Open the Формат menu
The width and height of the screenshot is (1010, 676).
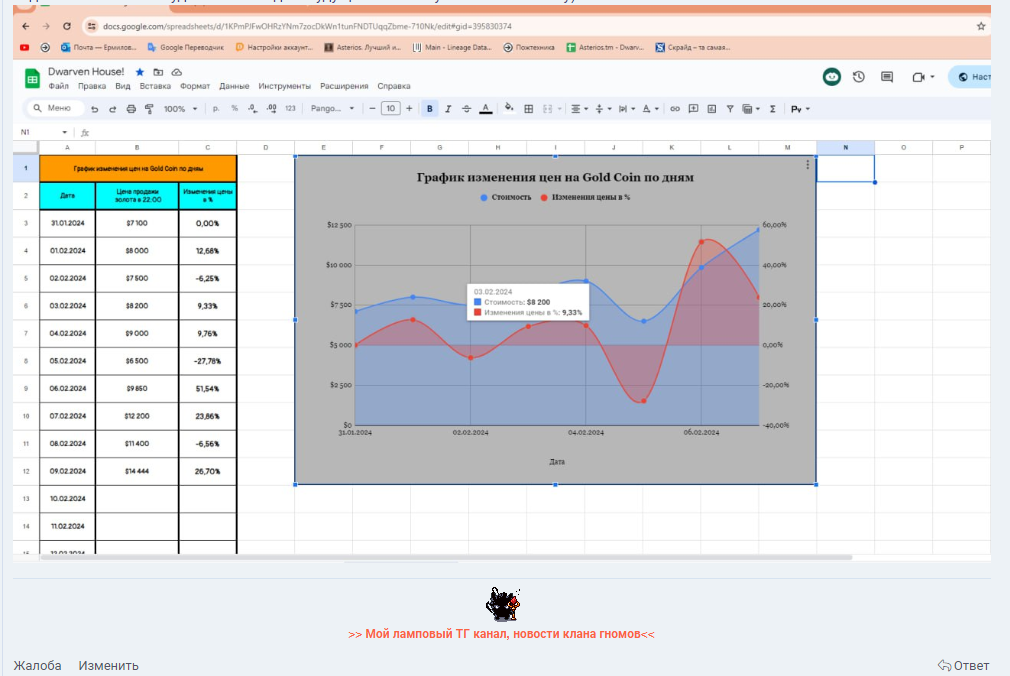[195, 86]
